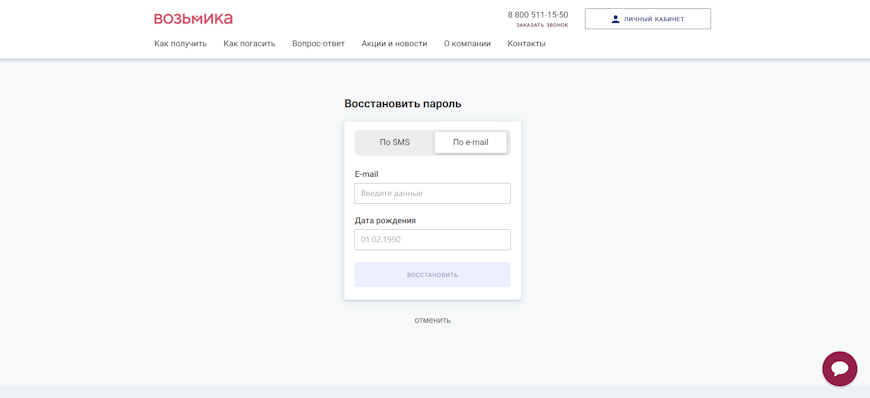This screenshot has height=398, width=870.
Task: Click the Возьмика logo
Action: (193, 19)
